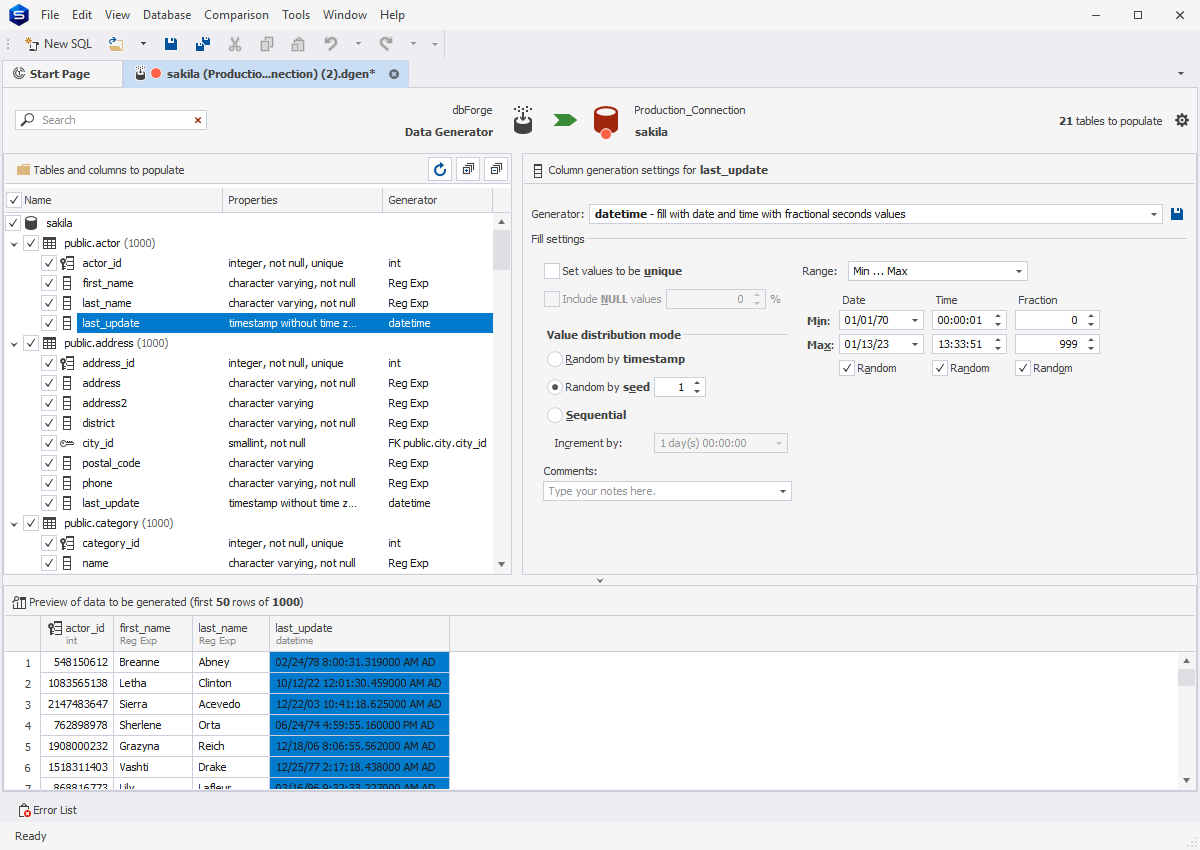The width and height of the screenshot is (1200, 850).
Task: Collapse the settings pane with bottom chevron
Action: [600, 580]
